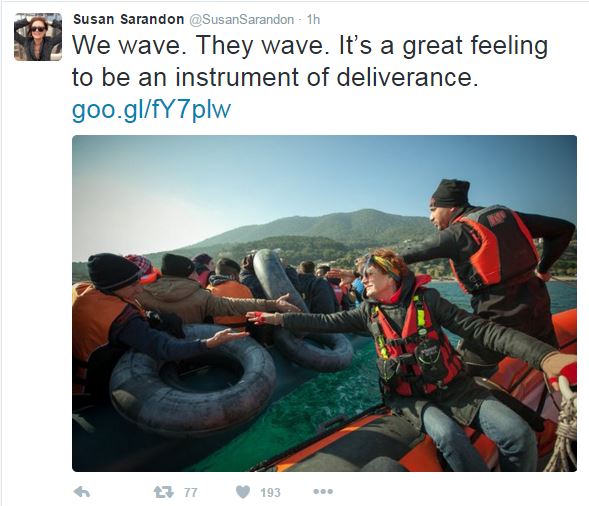Click the reply arrow icon
This screenshot has height=506, width=589.
82,492
